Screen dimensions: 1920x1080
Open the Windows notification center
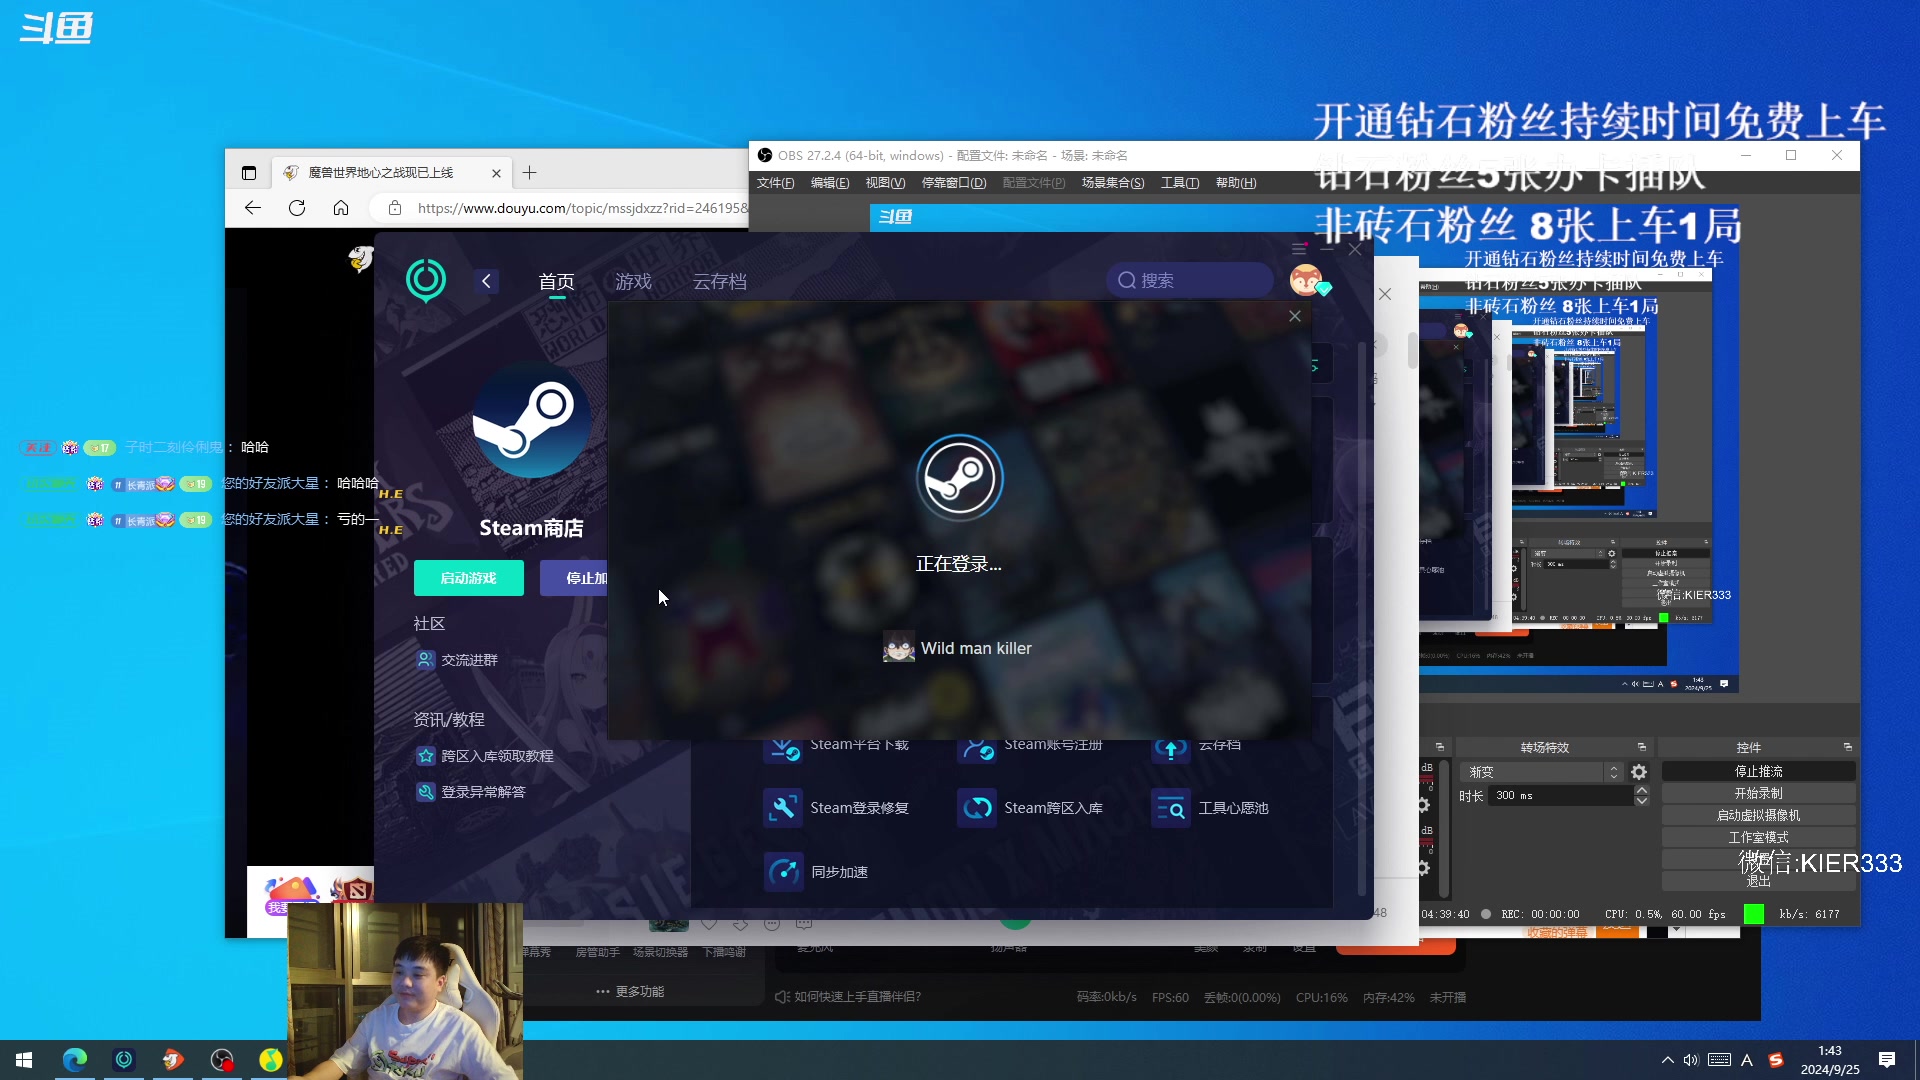1887,1060
